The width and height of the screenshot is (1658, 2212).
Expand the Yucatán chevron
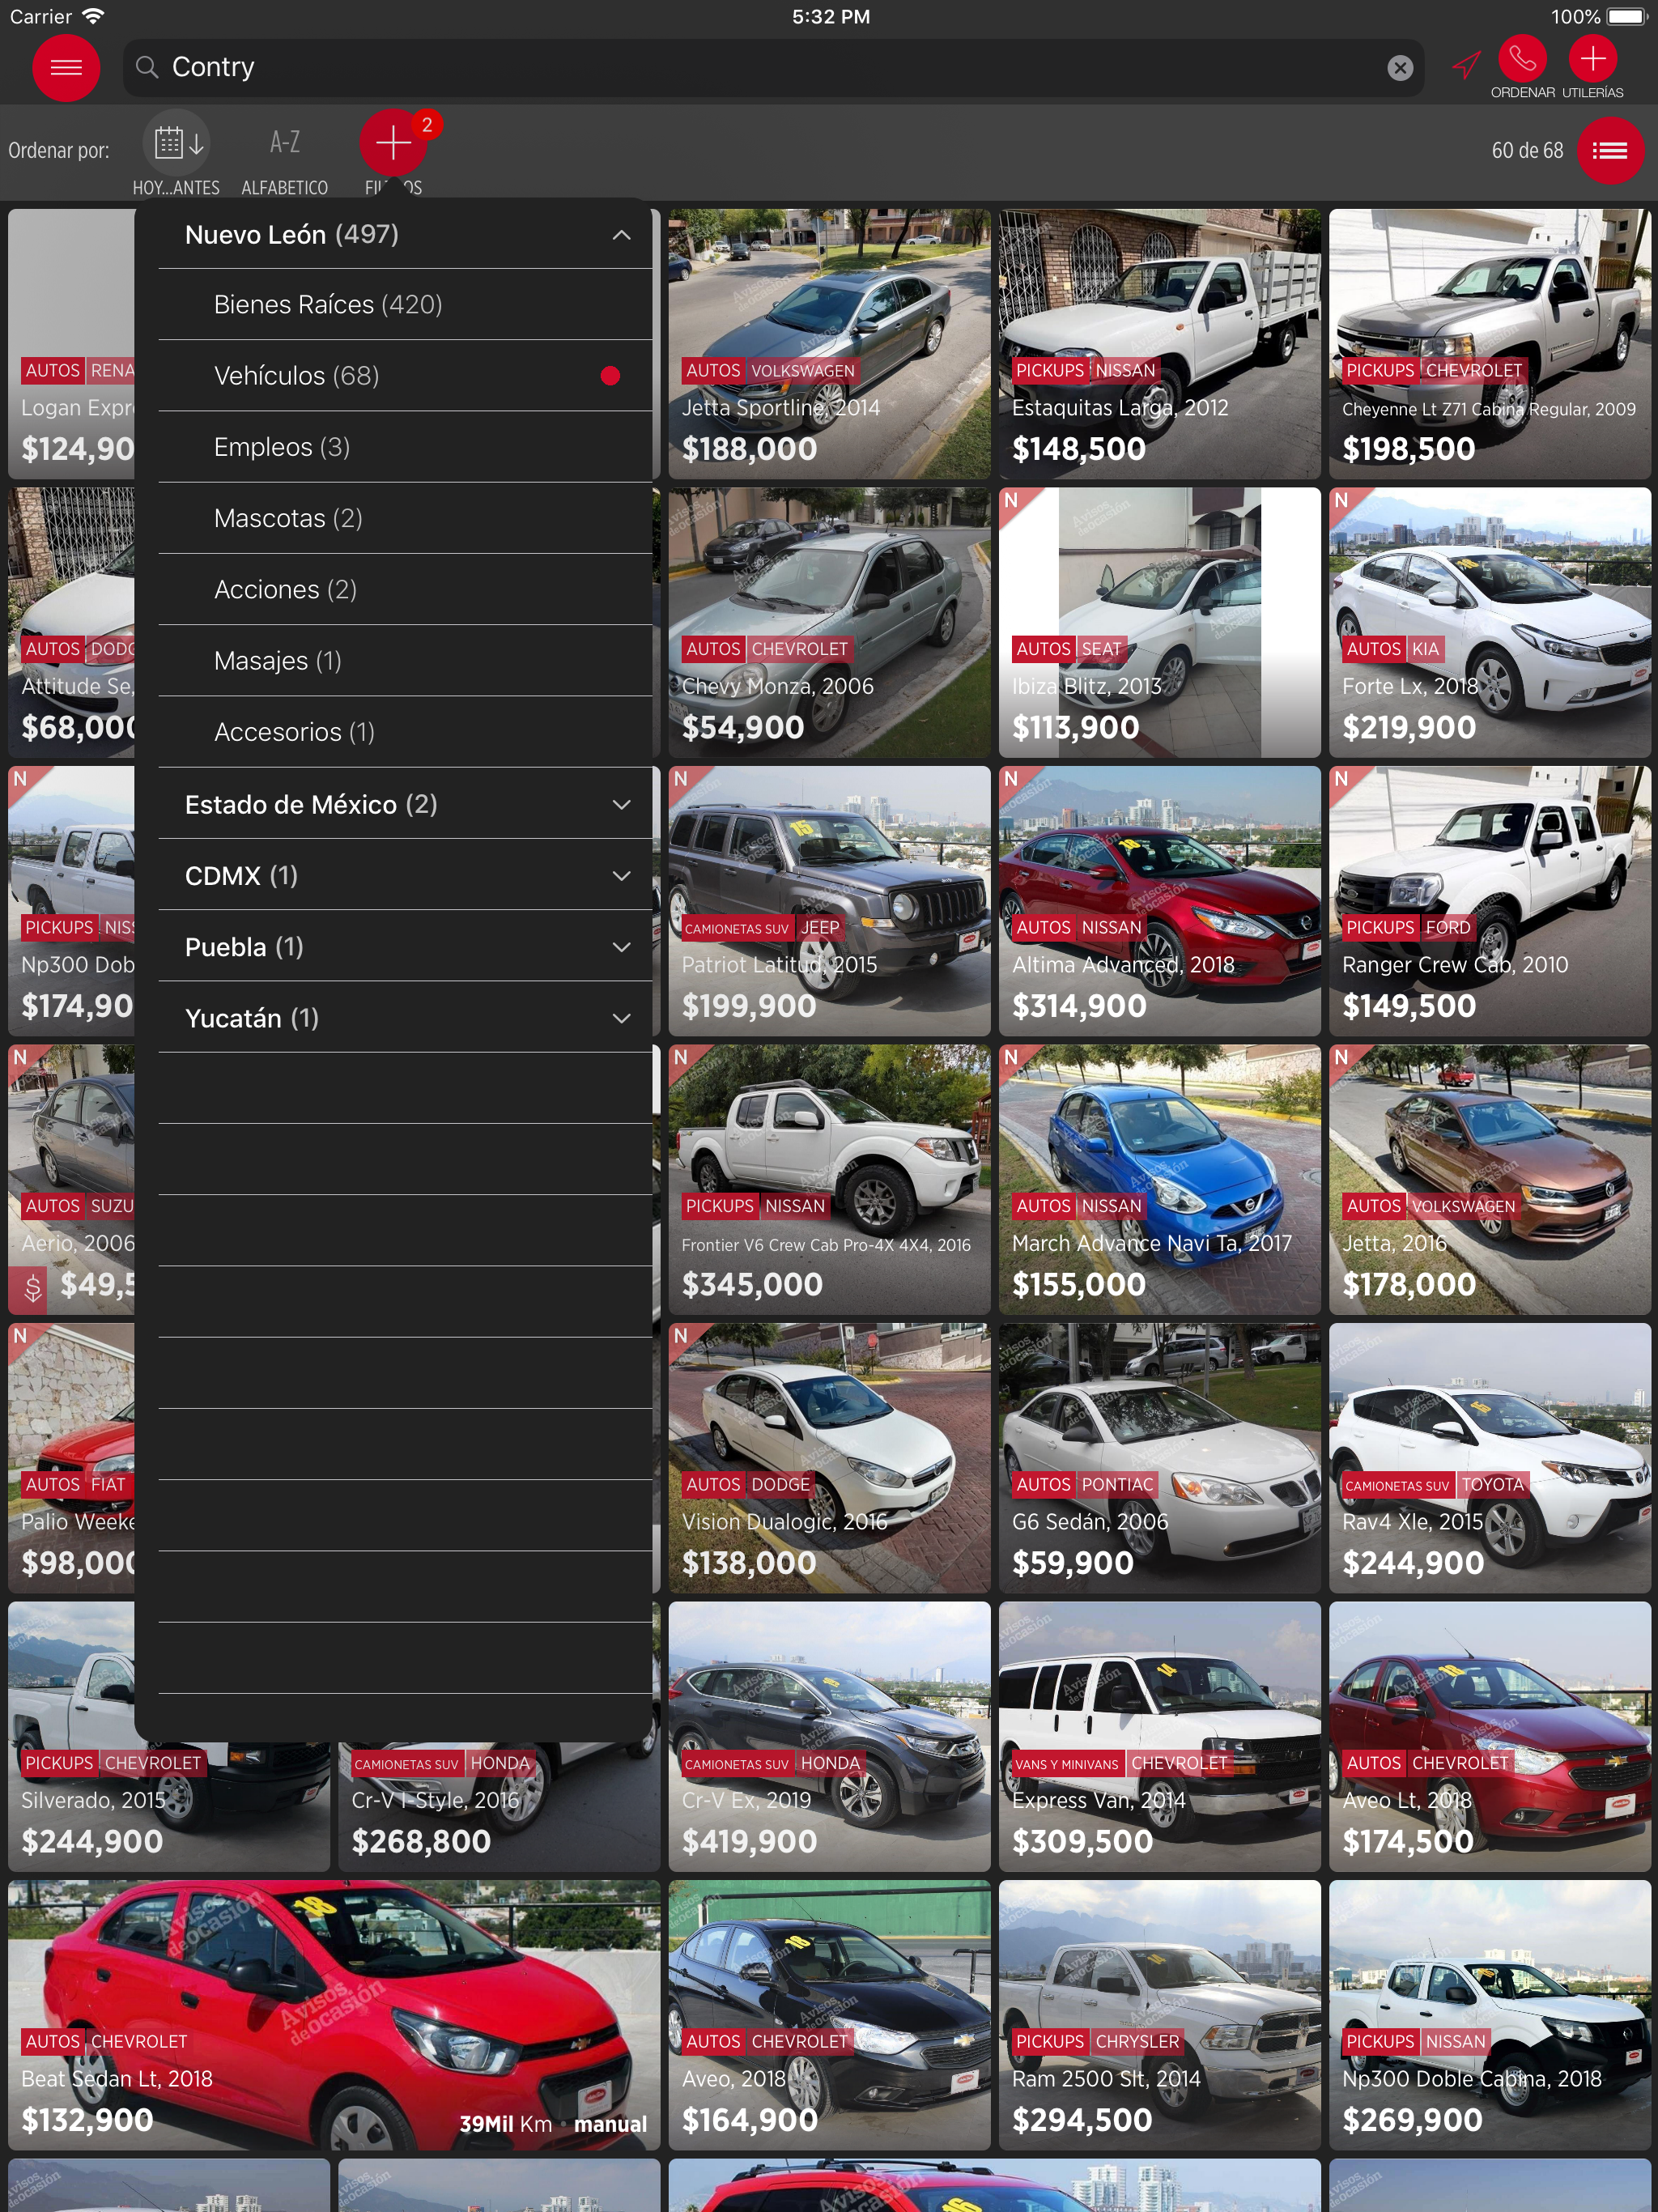pyautogui.click(x=621, y=1018)
